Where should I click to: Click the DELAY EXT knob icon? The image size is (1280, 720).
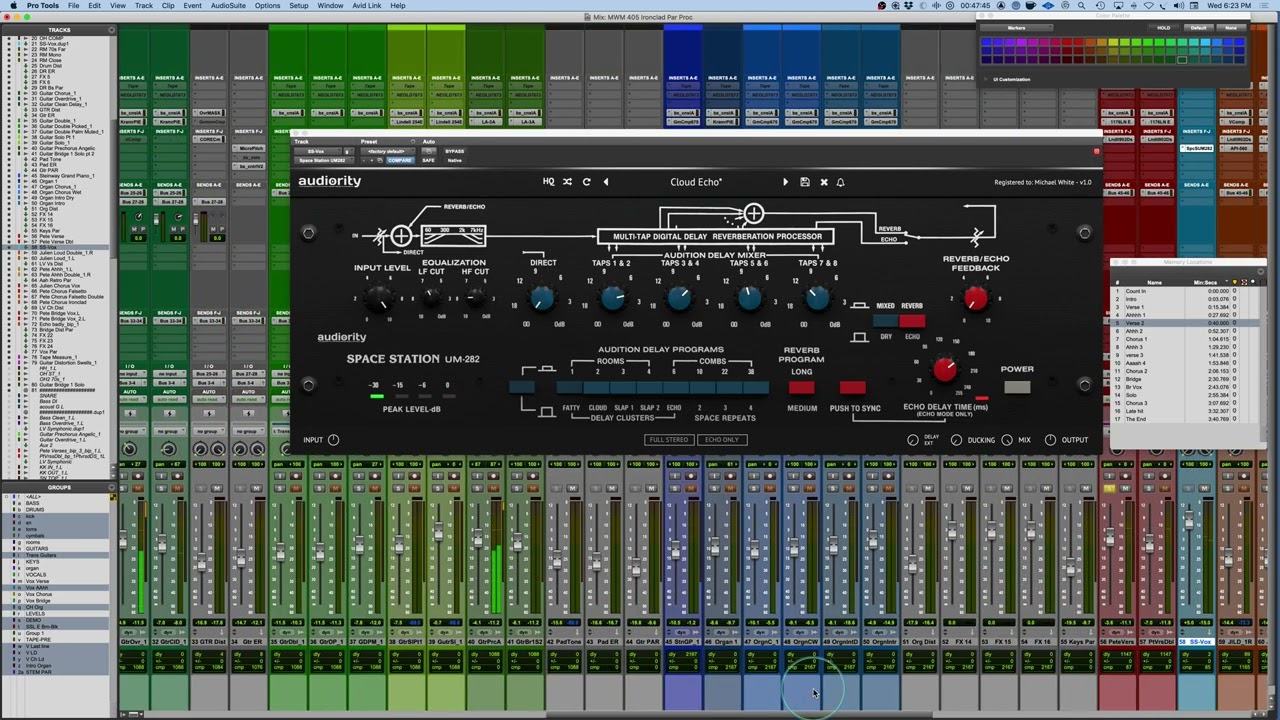(x=912, y=440)
